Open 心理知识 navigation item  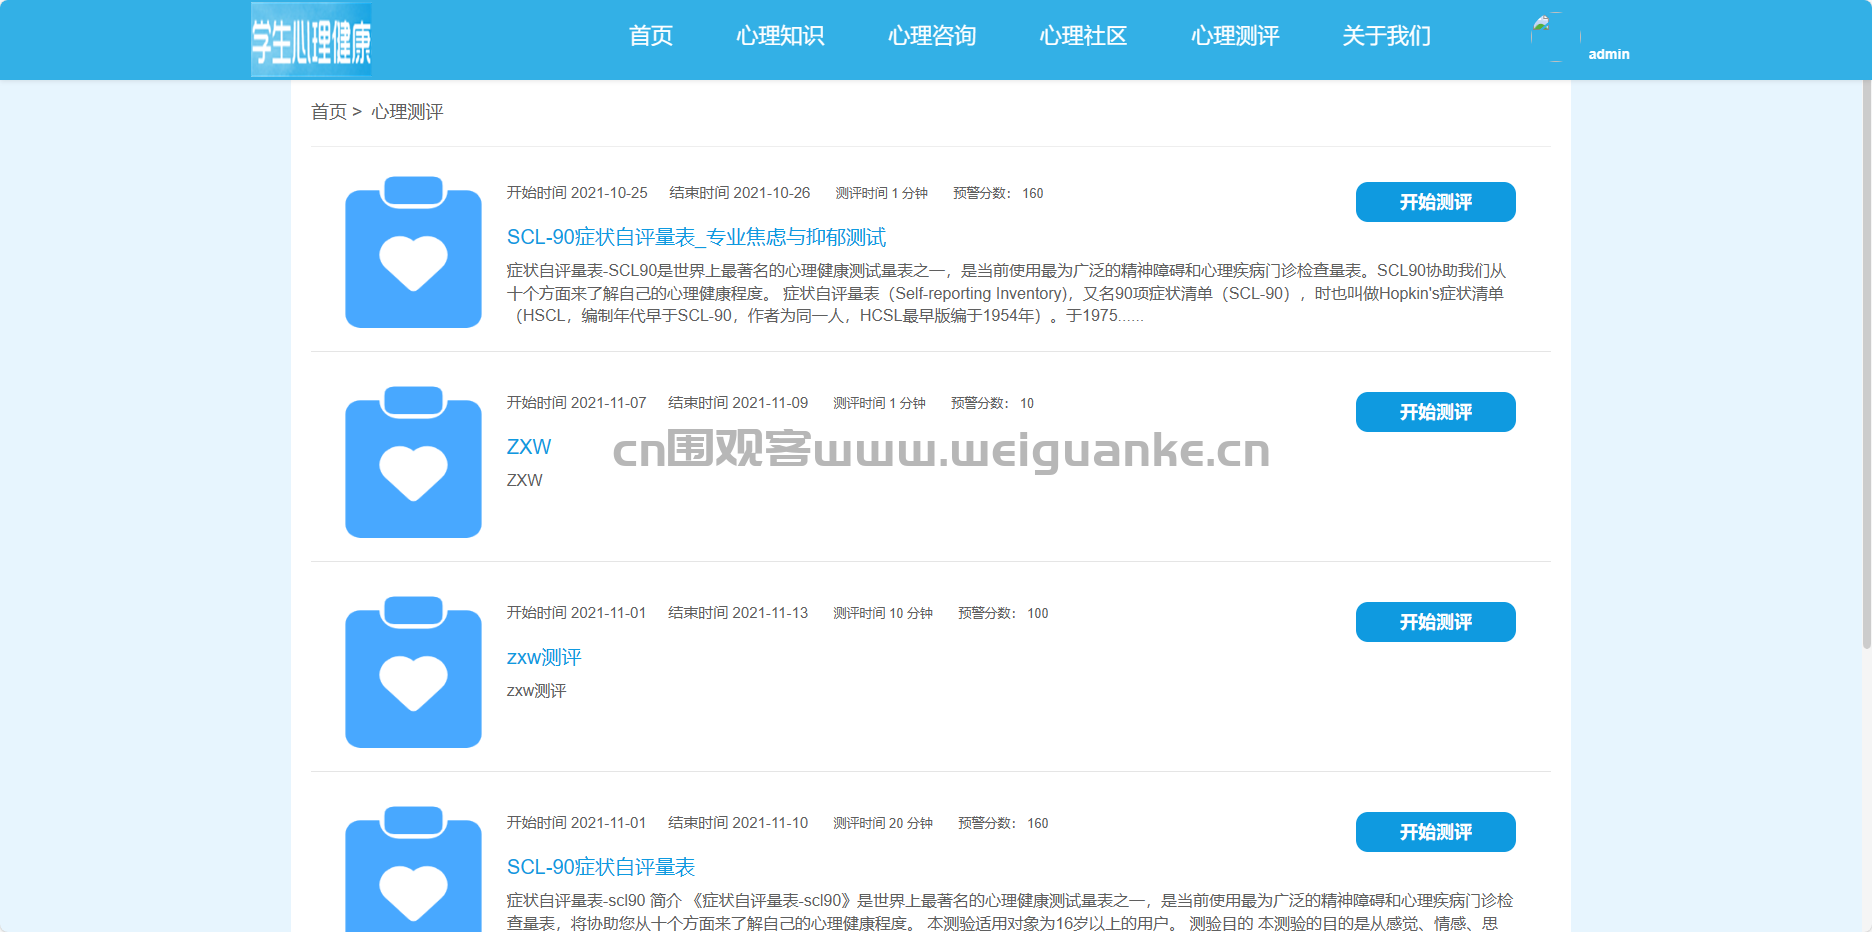click(x=780, y=36)
